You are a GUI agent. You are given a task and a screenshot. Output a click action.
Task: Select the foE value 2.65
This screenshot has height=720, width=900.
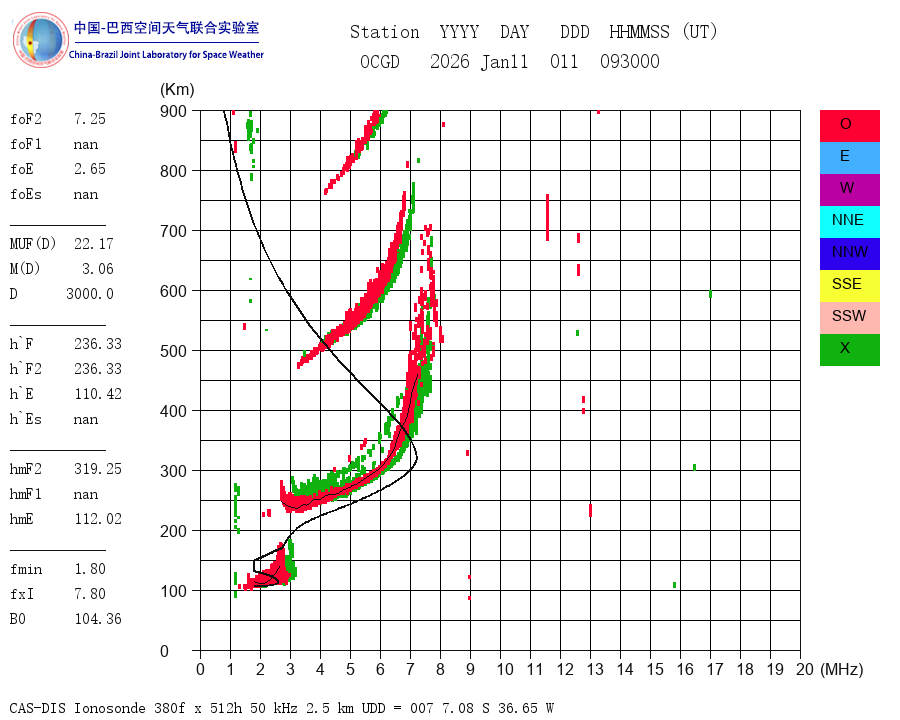coord(90,169)
